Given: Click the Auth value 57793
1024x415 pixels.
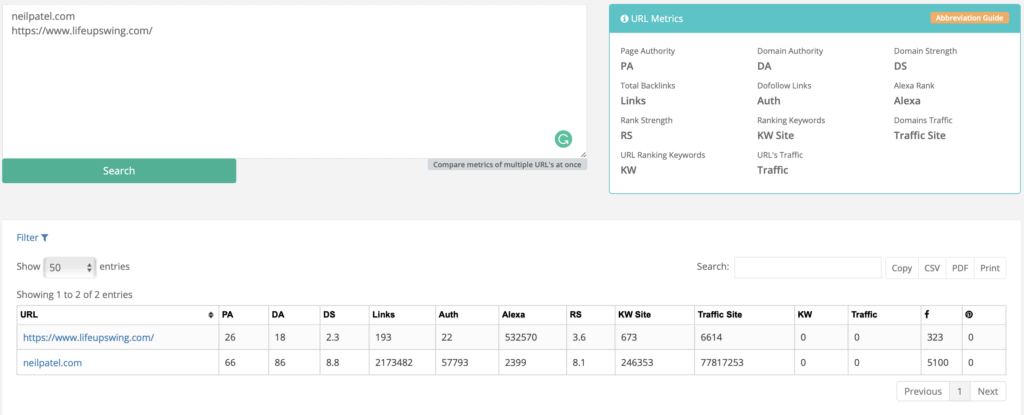Looking at the screenshot, I should click(454, 363).
